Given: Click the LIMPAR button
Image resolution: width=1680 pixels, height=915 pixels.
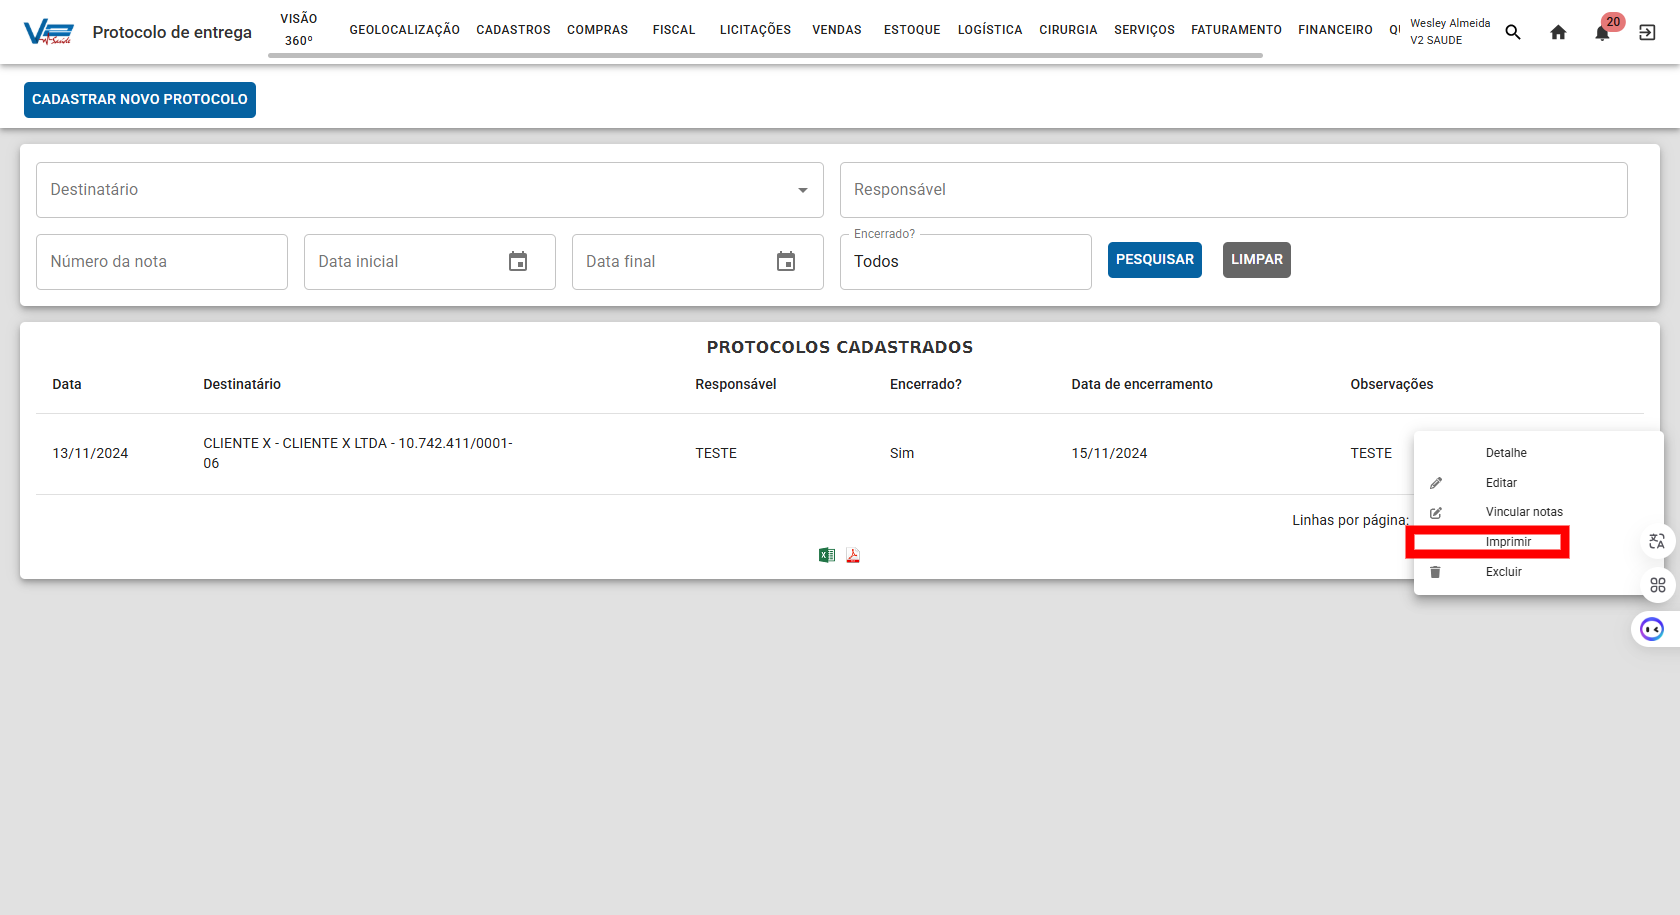Looking at the screenshot, I should [x=1257, y=260].
